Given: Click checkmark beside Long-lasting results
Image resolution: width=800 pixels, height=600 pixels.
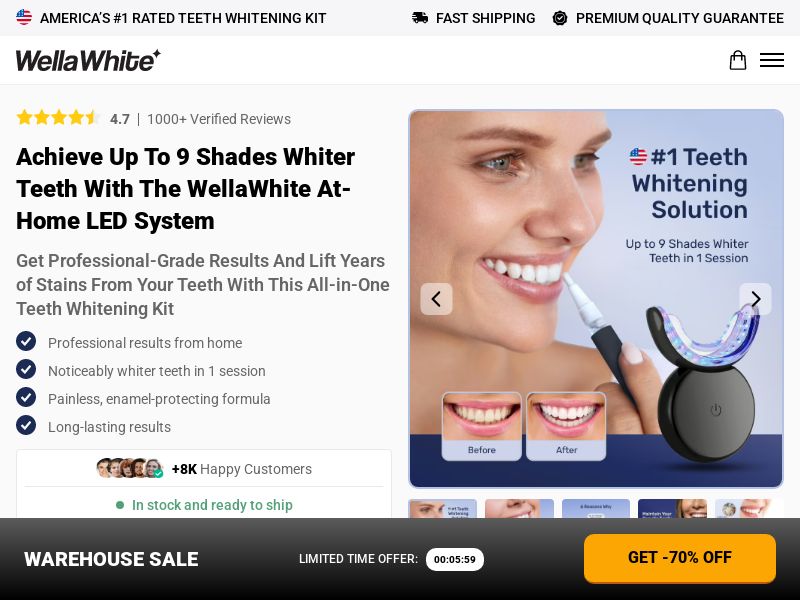Looking at the screenshot, I should point(26,426).
